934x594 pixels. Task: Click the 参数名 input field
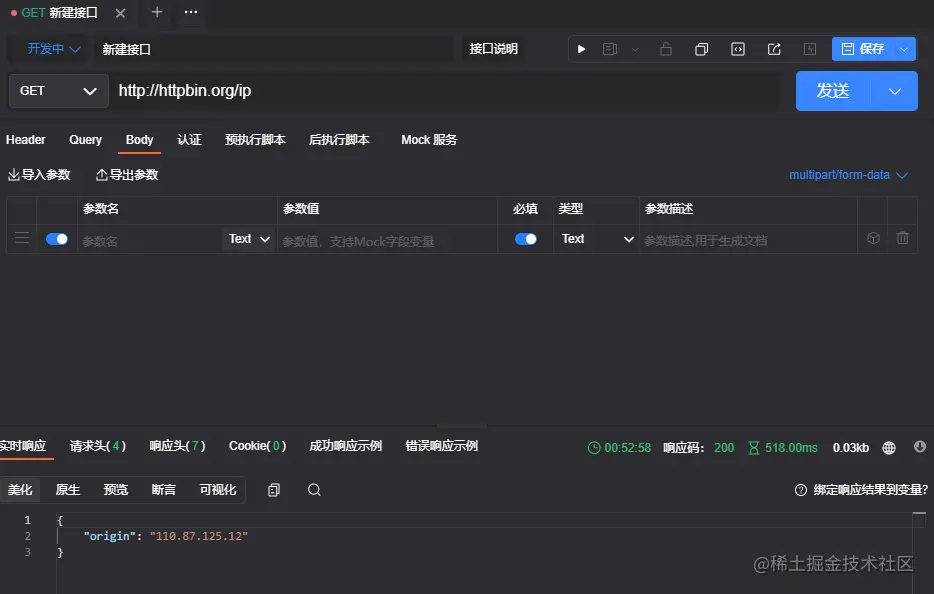149,240
